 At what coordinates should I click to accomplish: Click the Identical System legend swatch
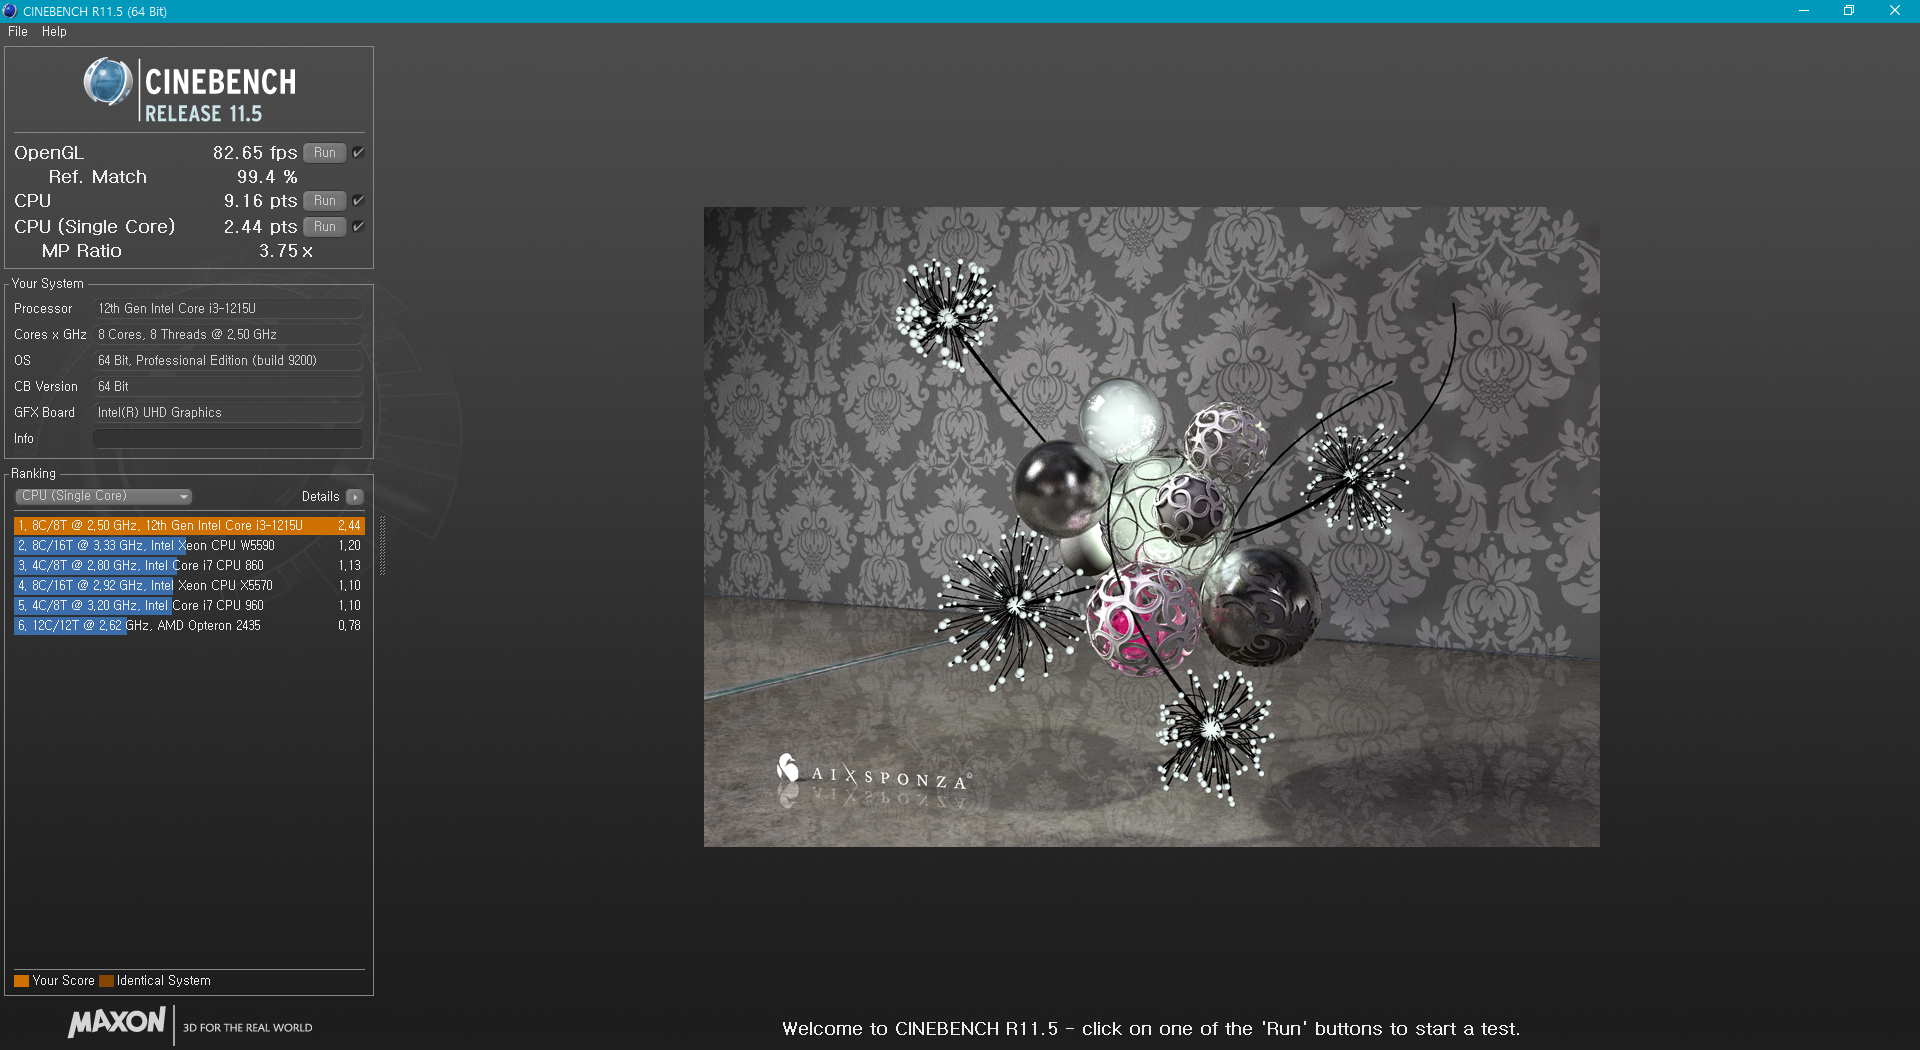point(106,981)
